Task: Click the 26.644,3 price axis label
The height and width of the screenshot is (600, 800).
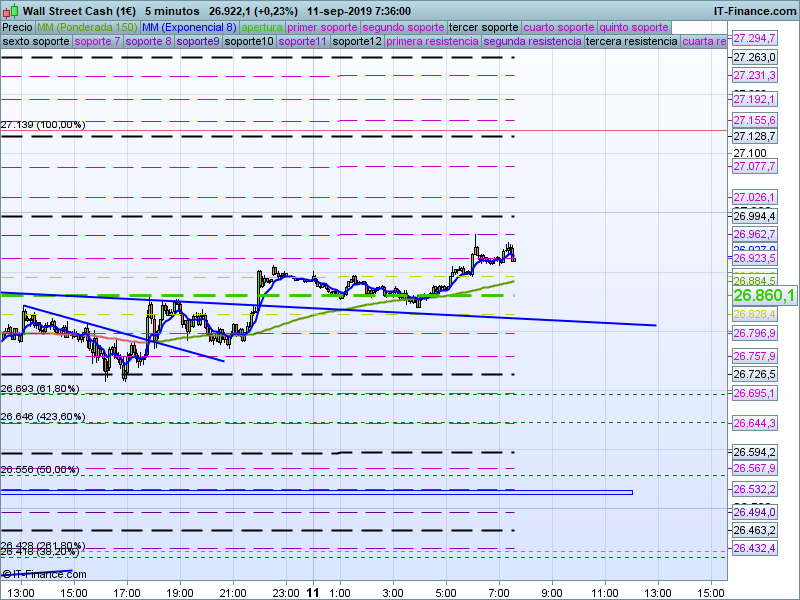Action: coord(755,423)
